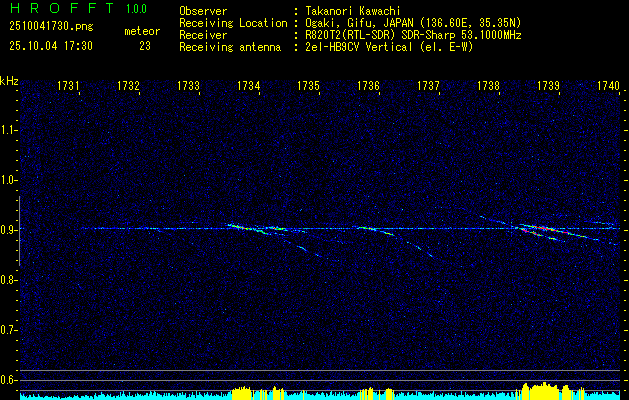Screen dimensions: 629x400
Task: Click the kHz axis unit label
Action: tap(9, 81)
